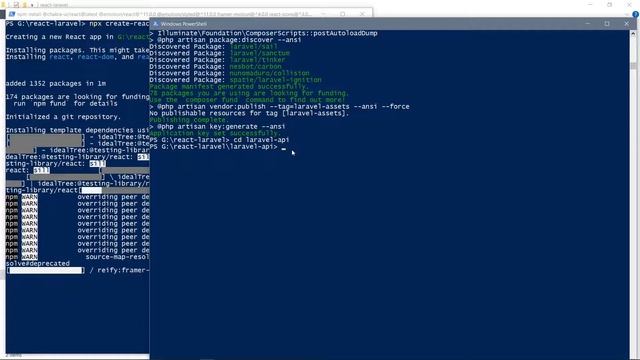
Task: Maximize the front Windows PowerShell window
Action: coord(607,24)
